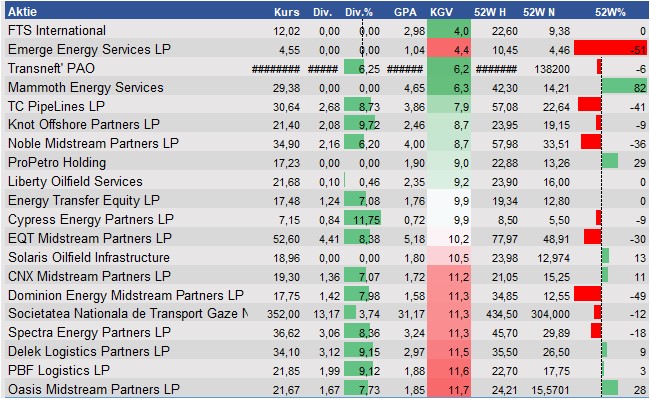650x399 pixels.
Task: Select the GPA column header
Action: [x=405, y=12]
